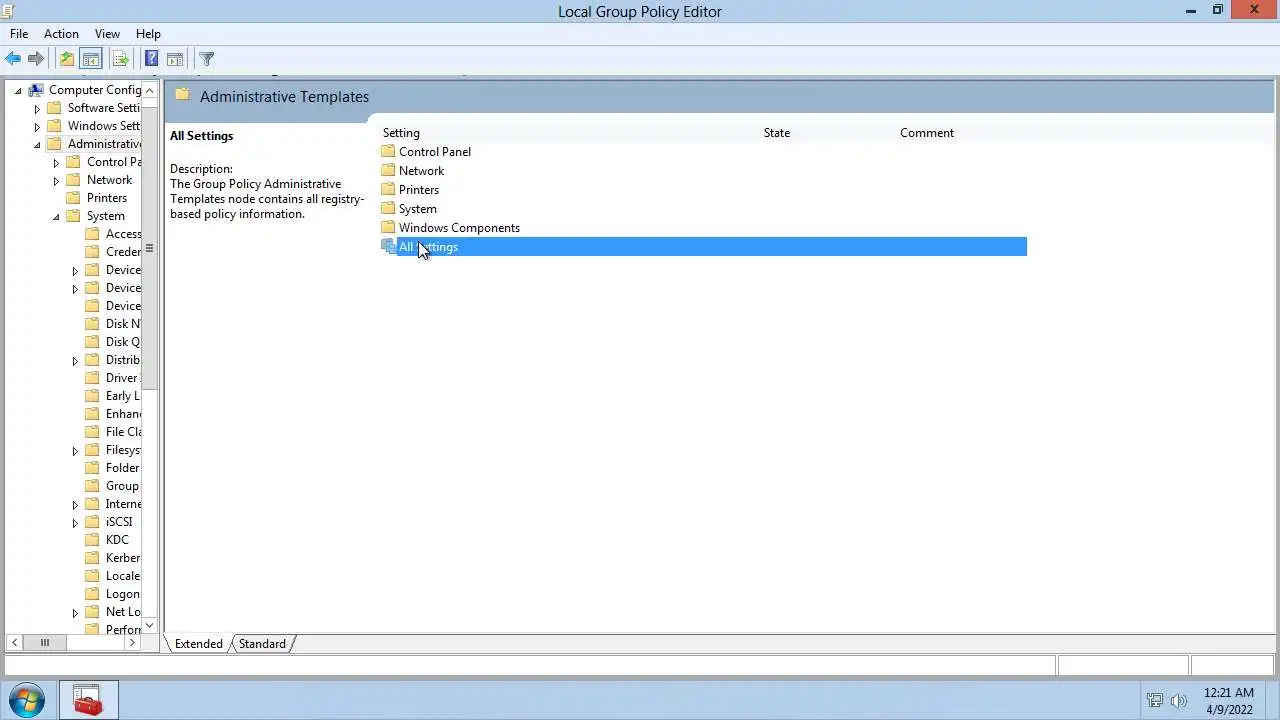
Task: Click the app icon in title bar
Action: [8, 11]
